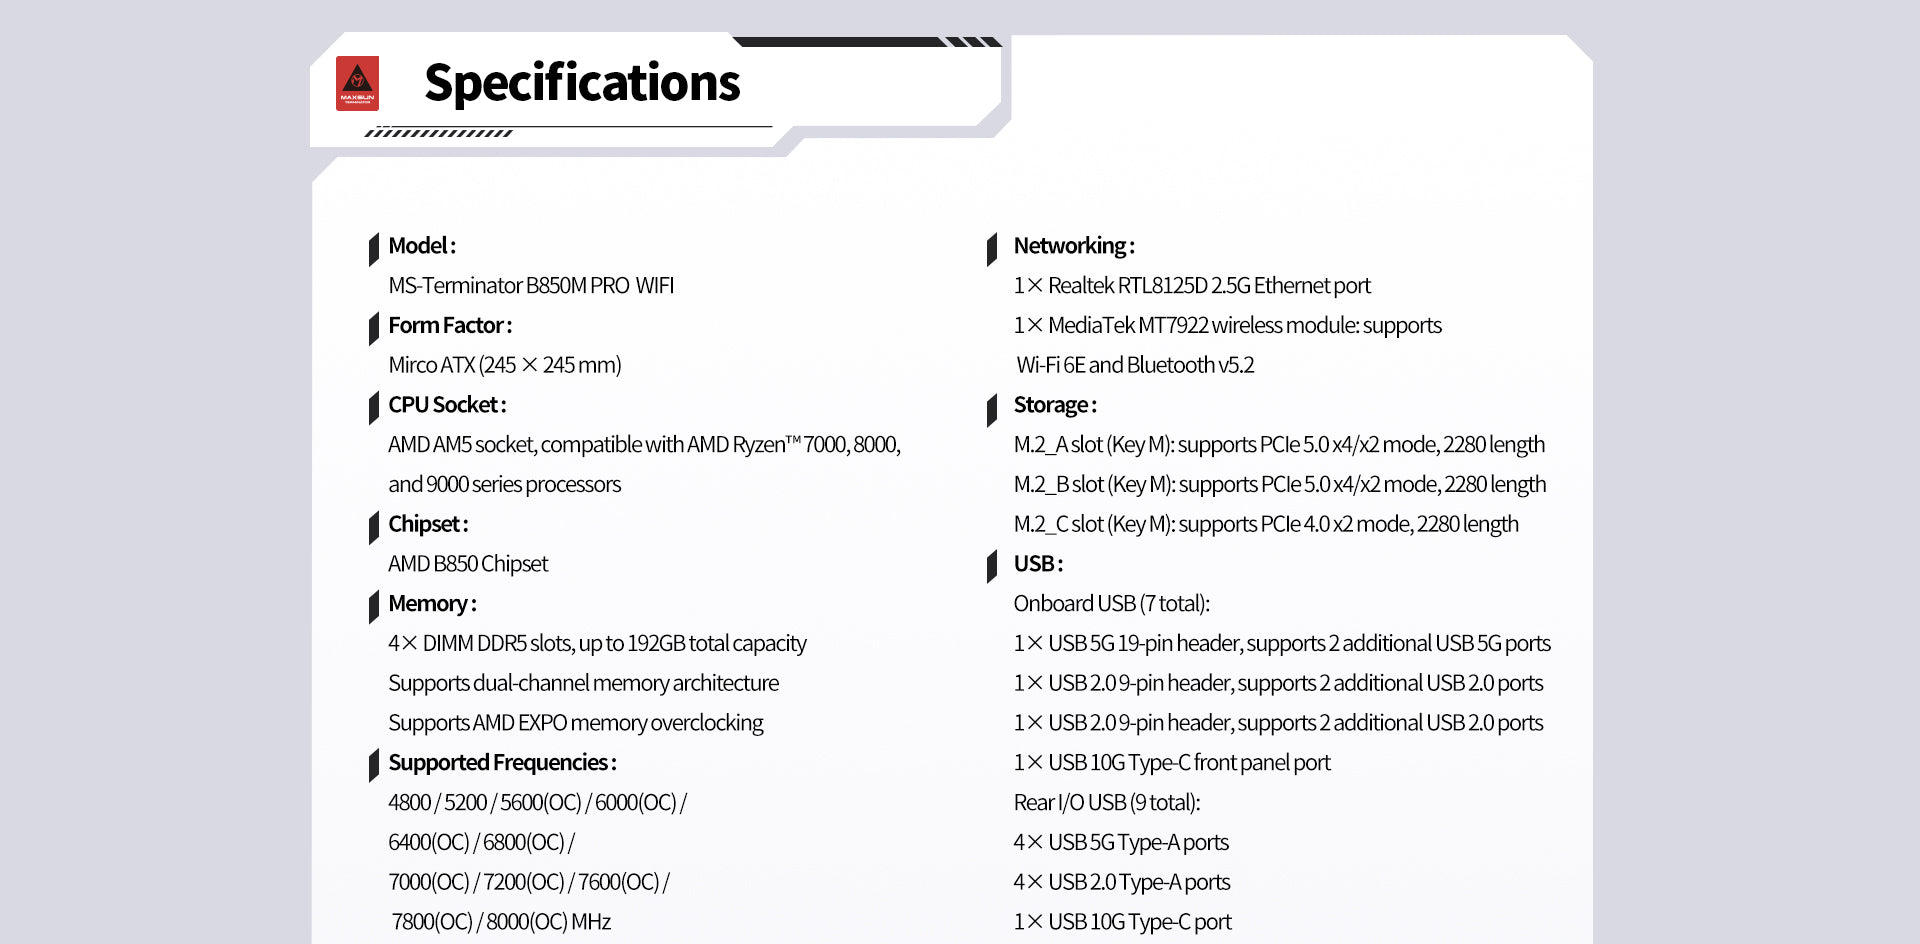Click the Supports AMD EXPO memory overclocking line
1920x944 pixels.
[x=575, y=723]
